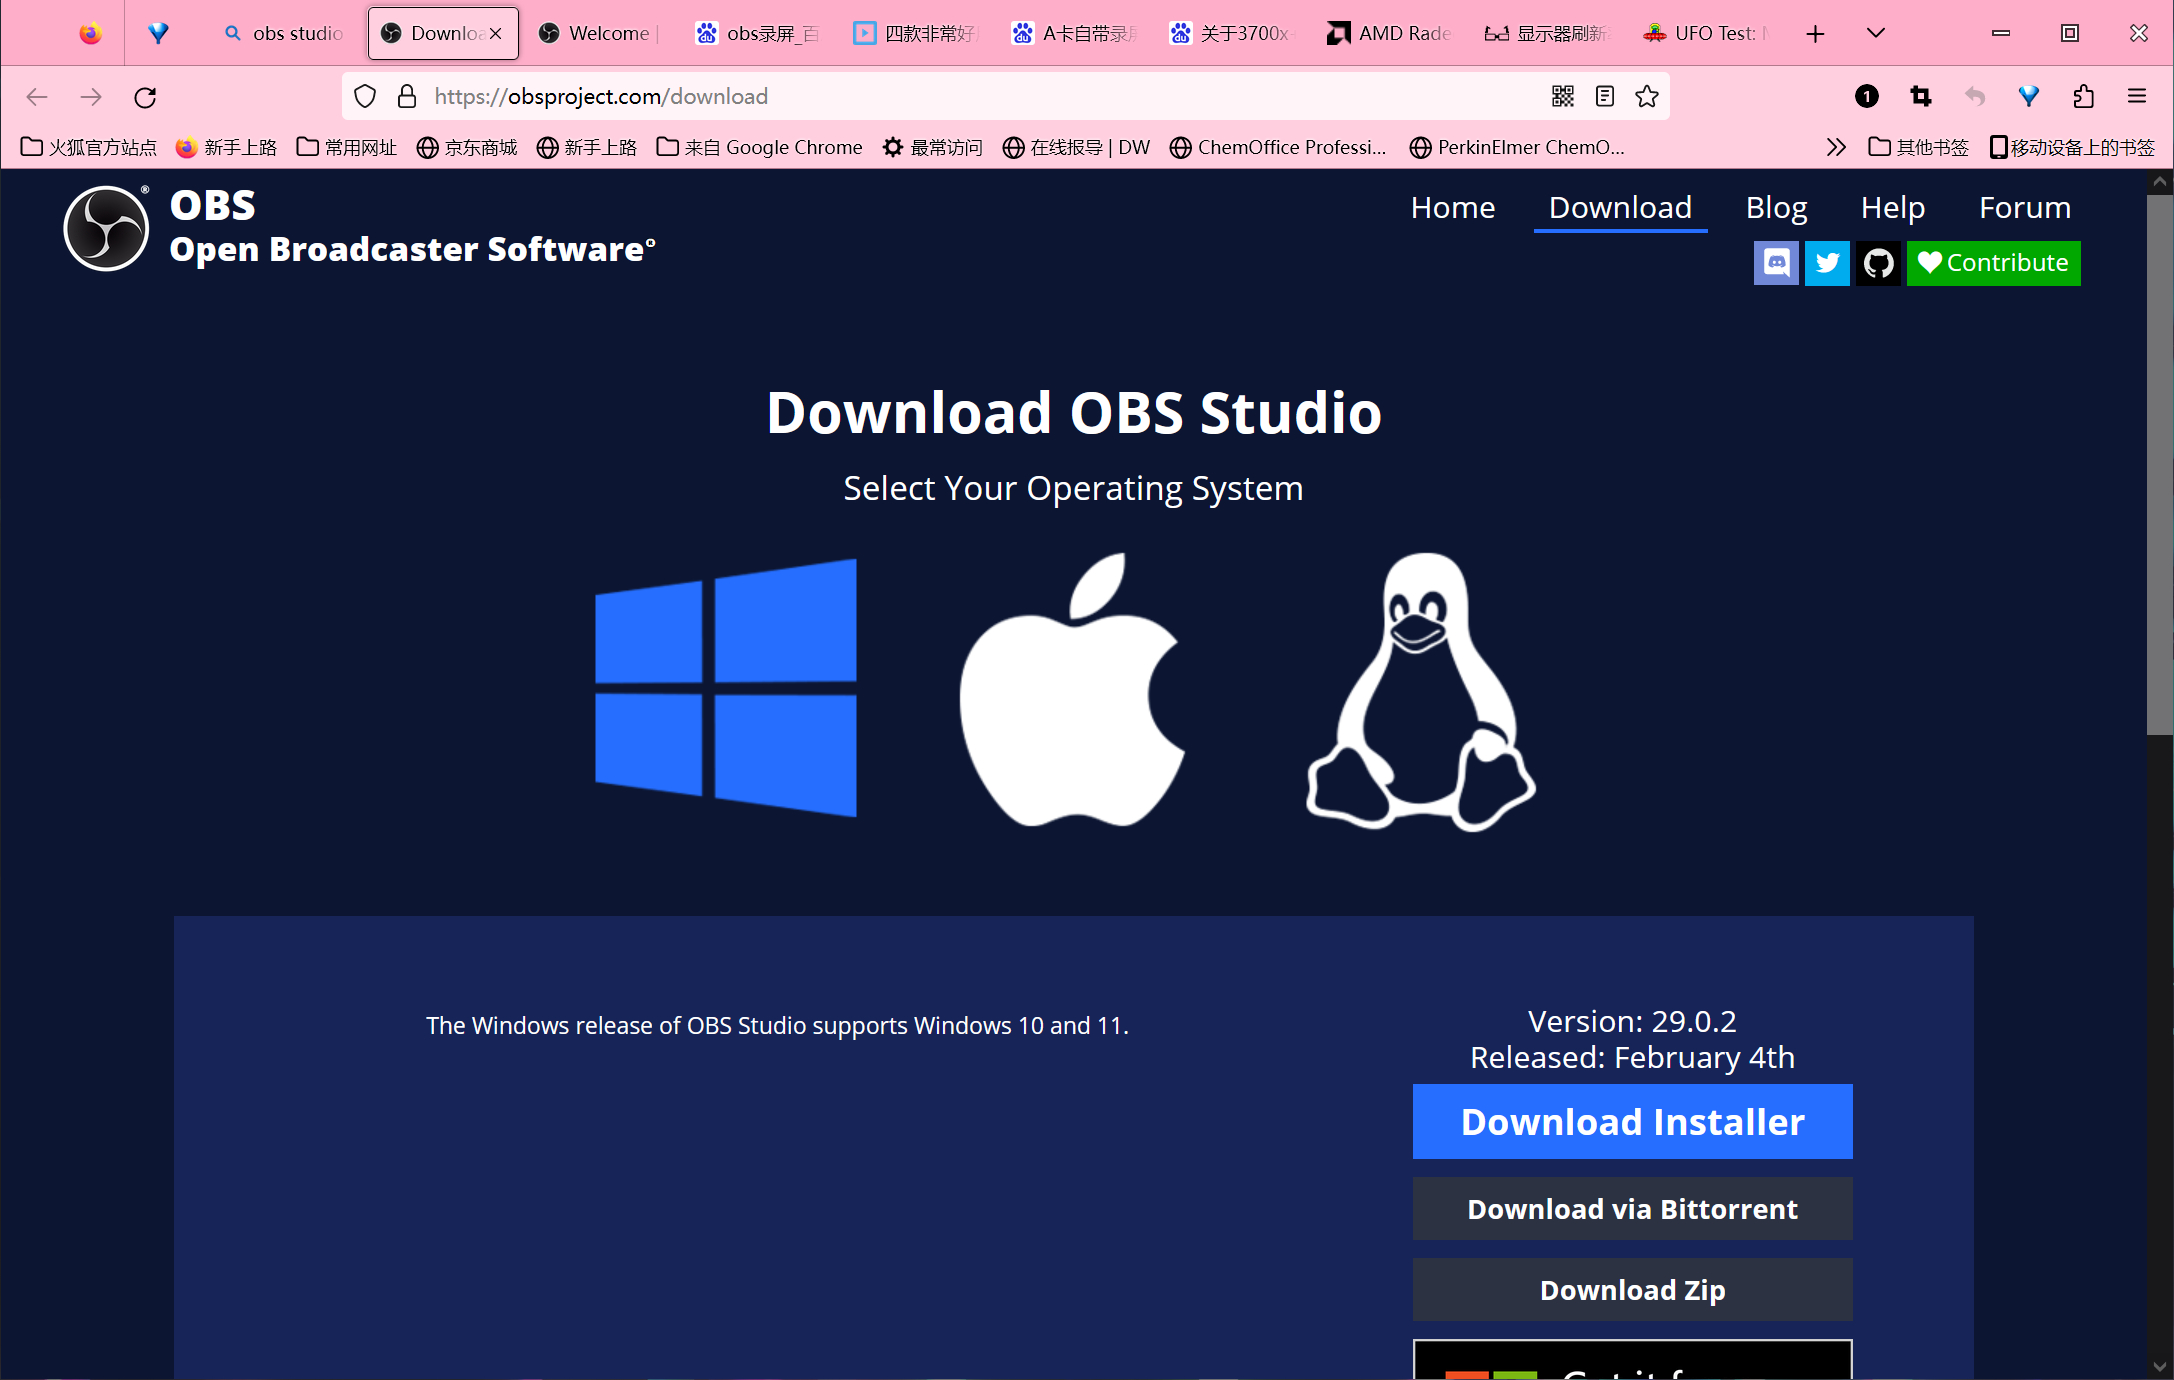View site security padlock info
Viewport: 2174px width, 1380px height.
tap(406, 96)
